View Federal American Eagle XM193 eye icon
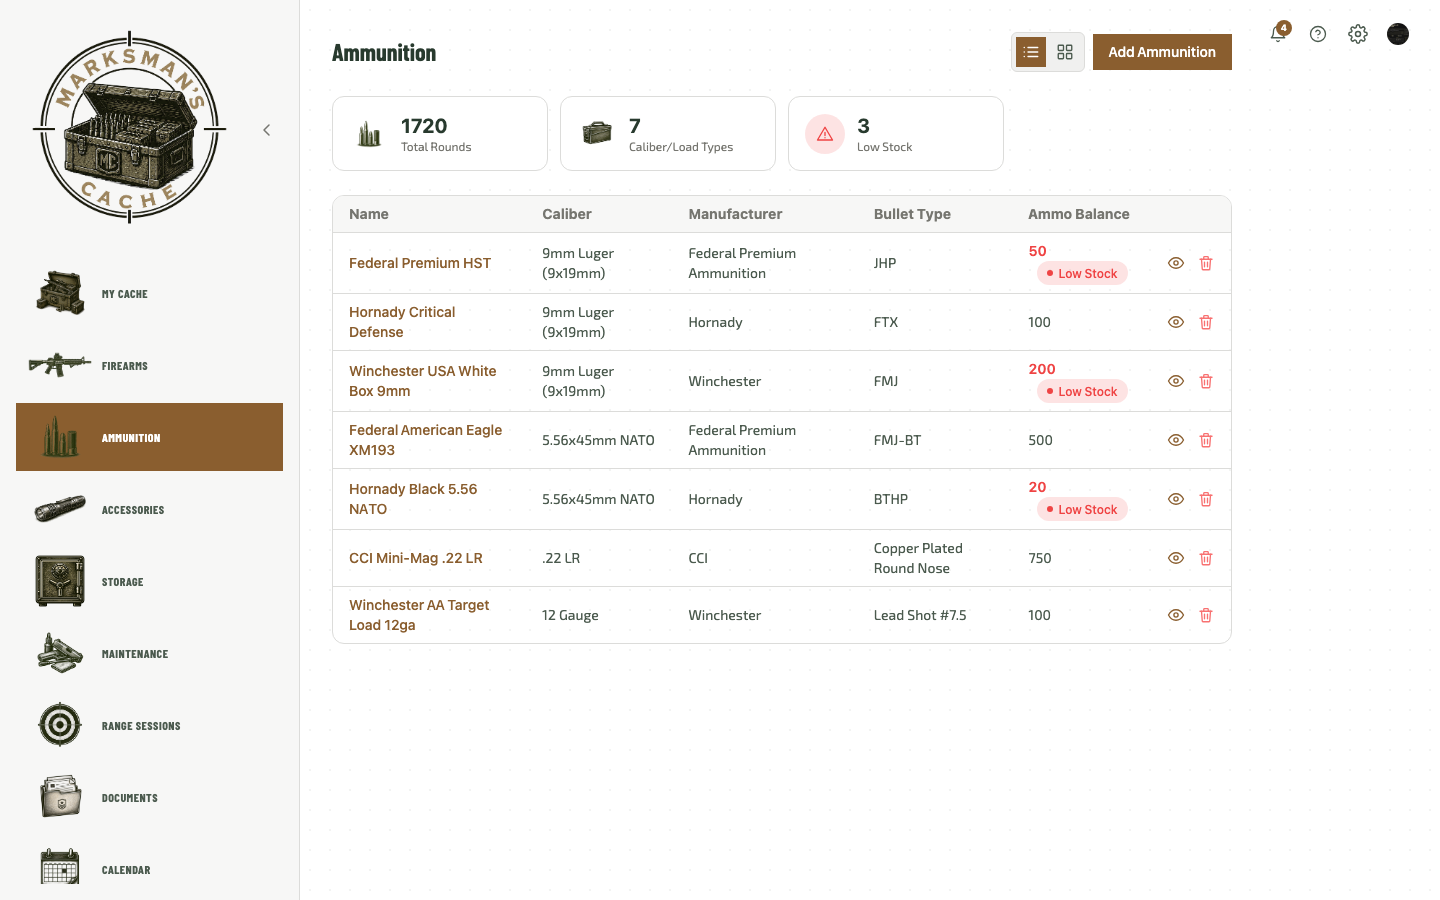Viewport: 1440px width, 900px height. click(x=1176, y=440)
